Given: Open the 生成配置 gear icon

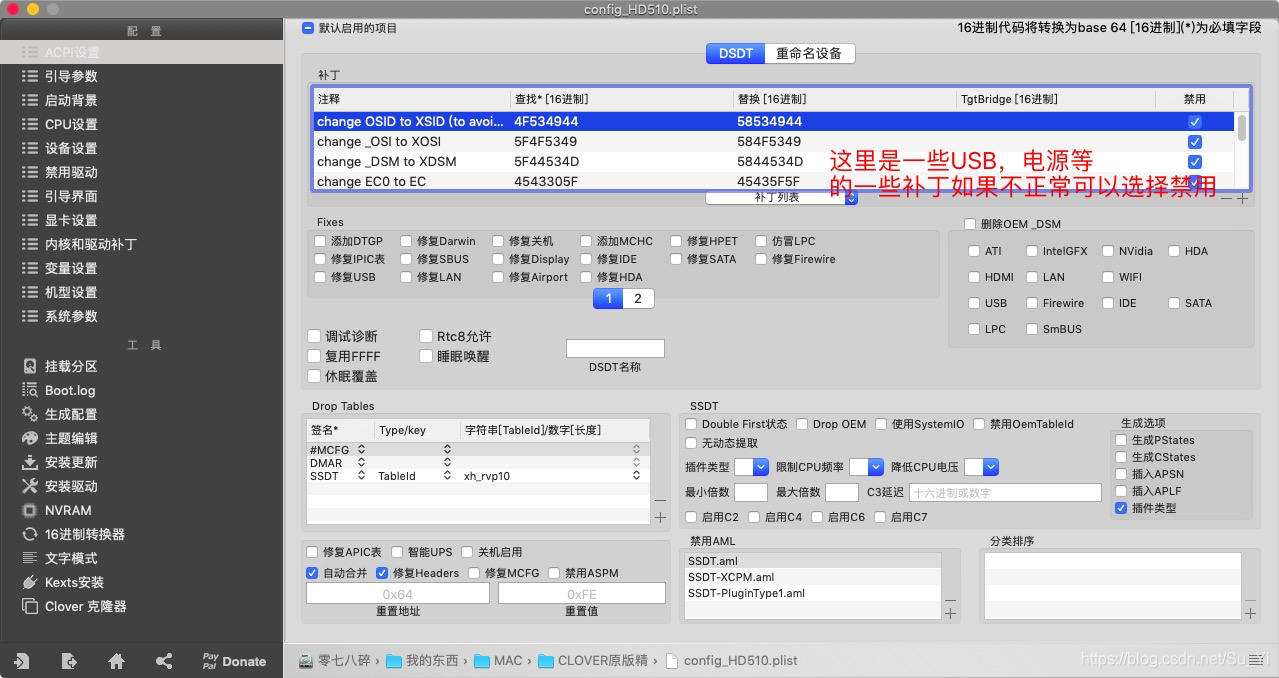Looking at the screenshot, I should [29, 414].
